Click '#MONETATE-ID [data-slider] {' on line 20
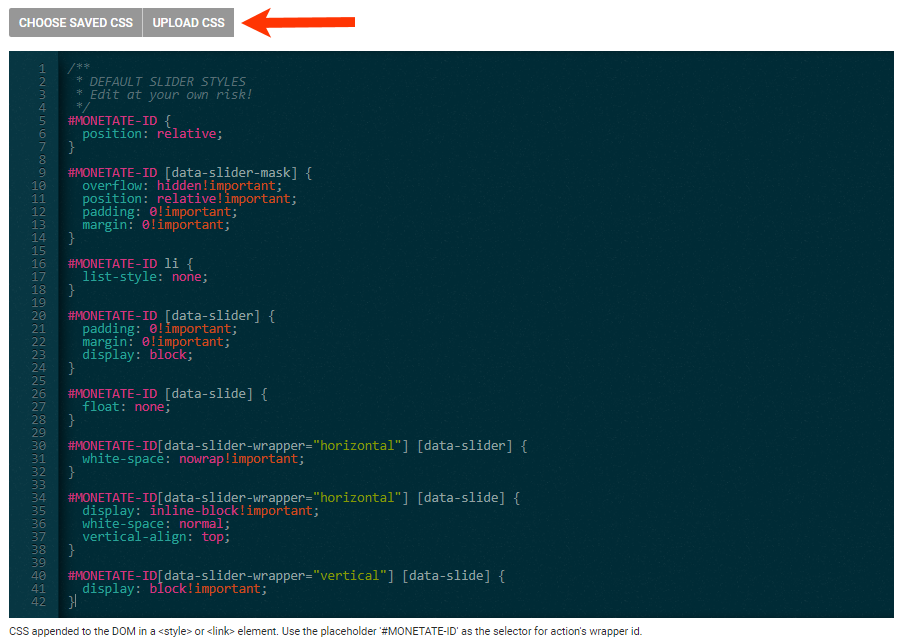902x643 pixels. tap(171, 316)
